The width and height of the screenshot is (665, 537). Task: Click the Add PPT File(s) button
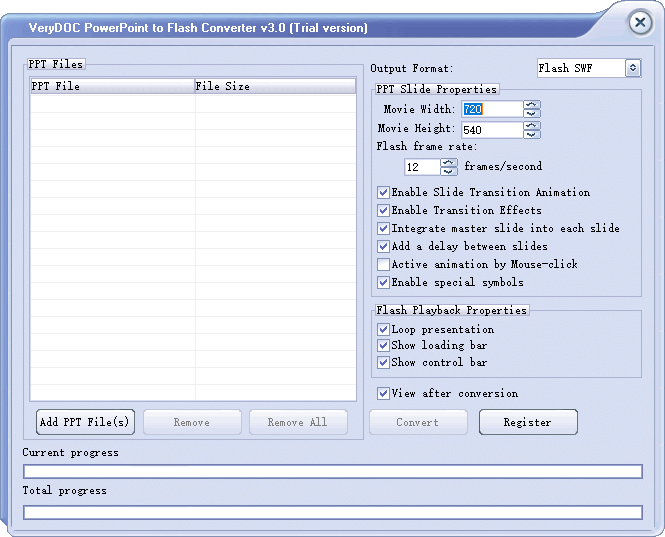pyautogui.click(x=85, y=422)
